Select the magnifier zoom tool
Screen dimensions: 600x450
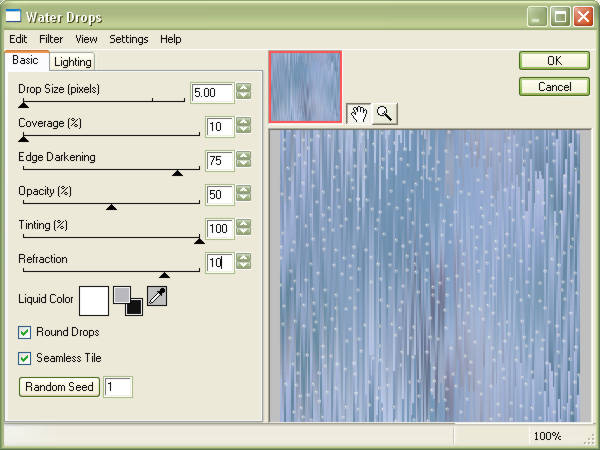point(385,114)
